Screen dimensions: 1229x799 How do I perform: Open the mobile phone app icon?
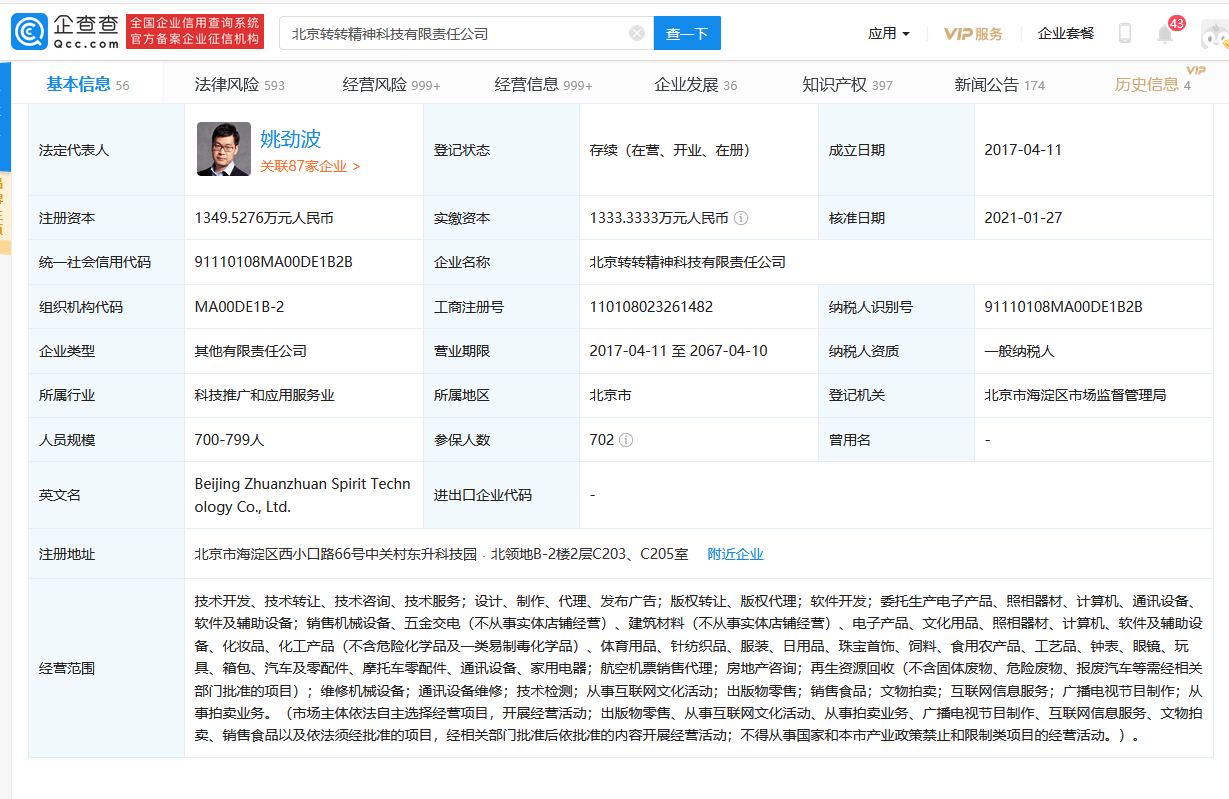(x=1125, y=33)
